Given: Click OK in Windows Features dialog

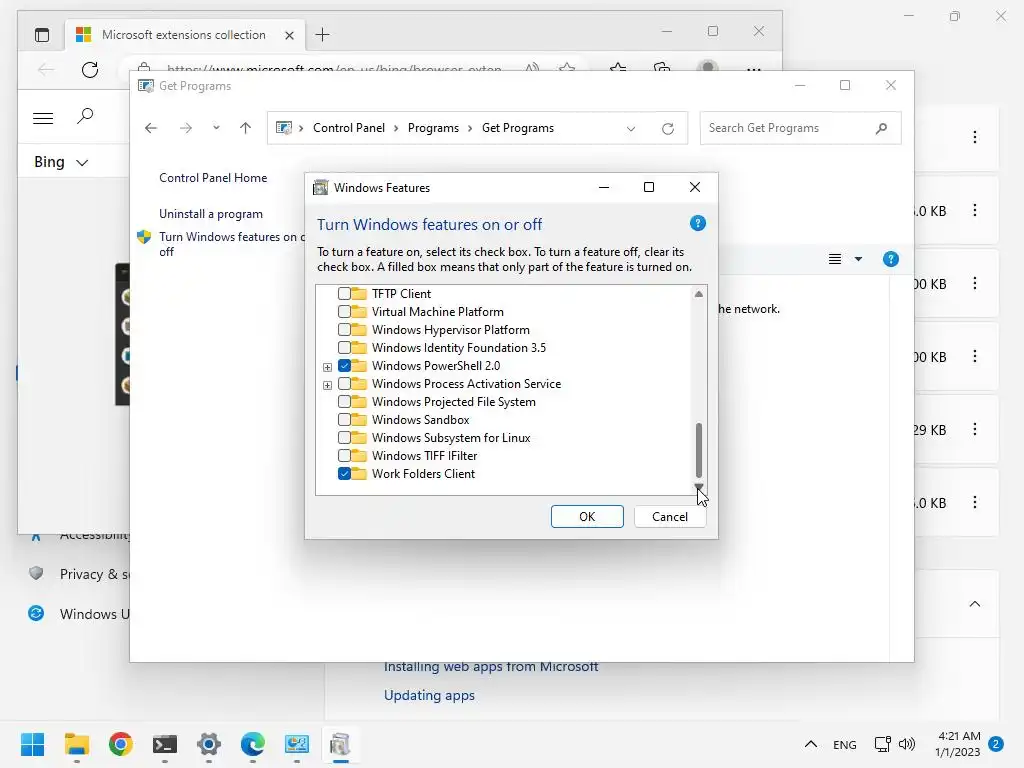Looking at the screenshot, I should (x=587, y=517).
